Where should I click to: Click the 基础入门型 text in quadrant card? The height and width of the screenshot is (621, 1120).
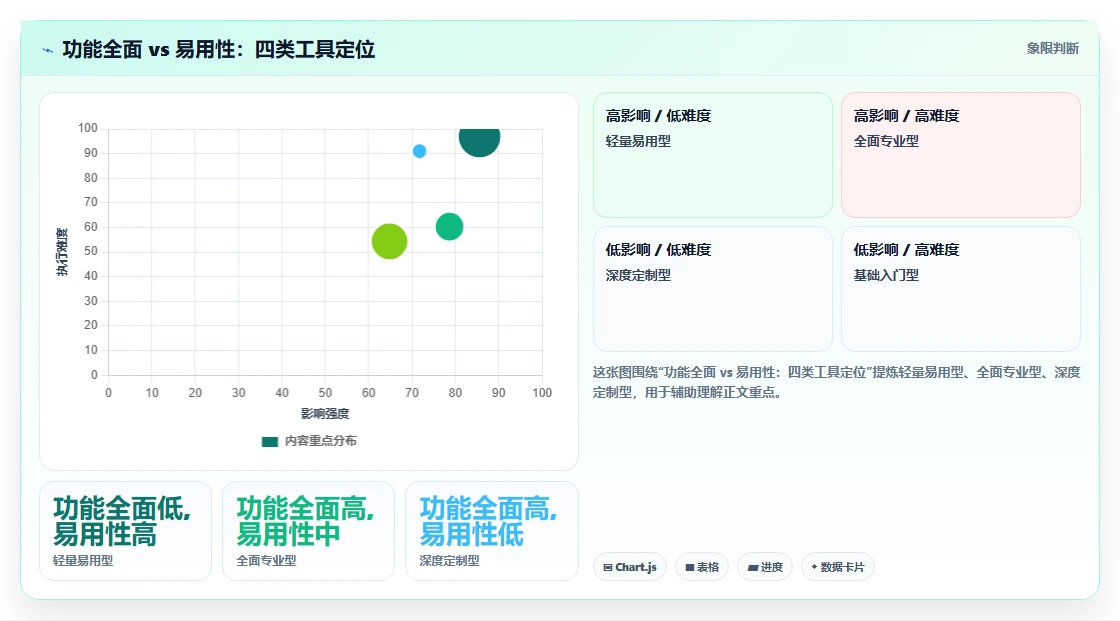tap(886, 275)
